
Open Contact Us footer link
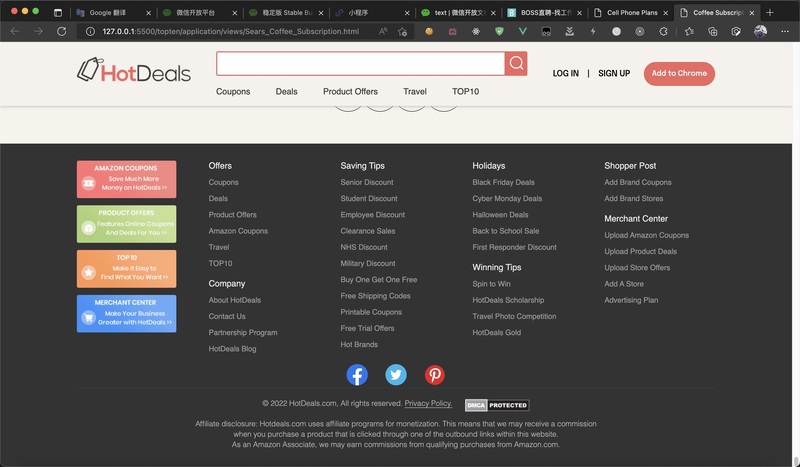[227, 316]
